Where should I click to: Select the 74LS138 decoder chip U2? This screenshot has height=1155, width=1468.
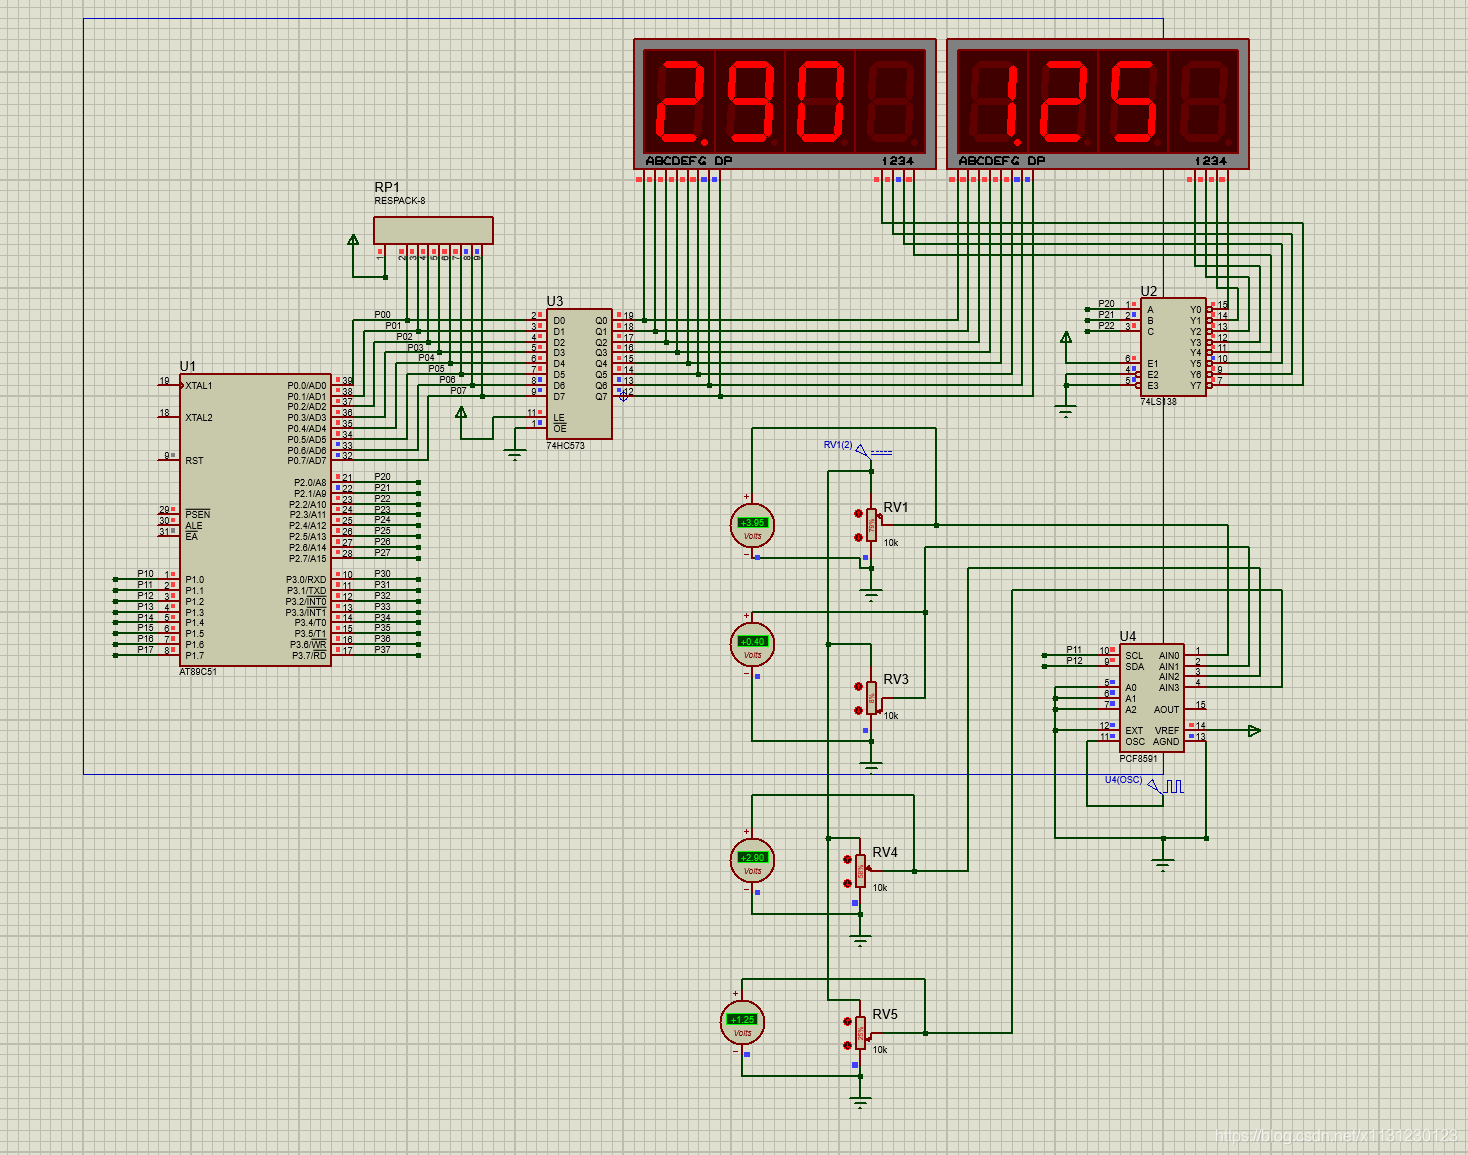pos(1173,347)
